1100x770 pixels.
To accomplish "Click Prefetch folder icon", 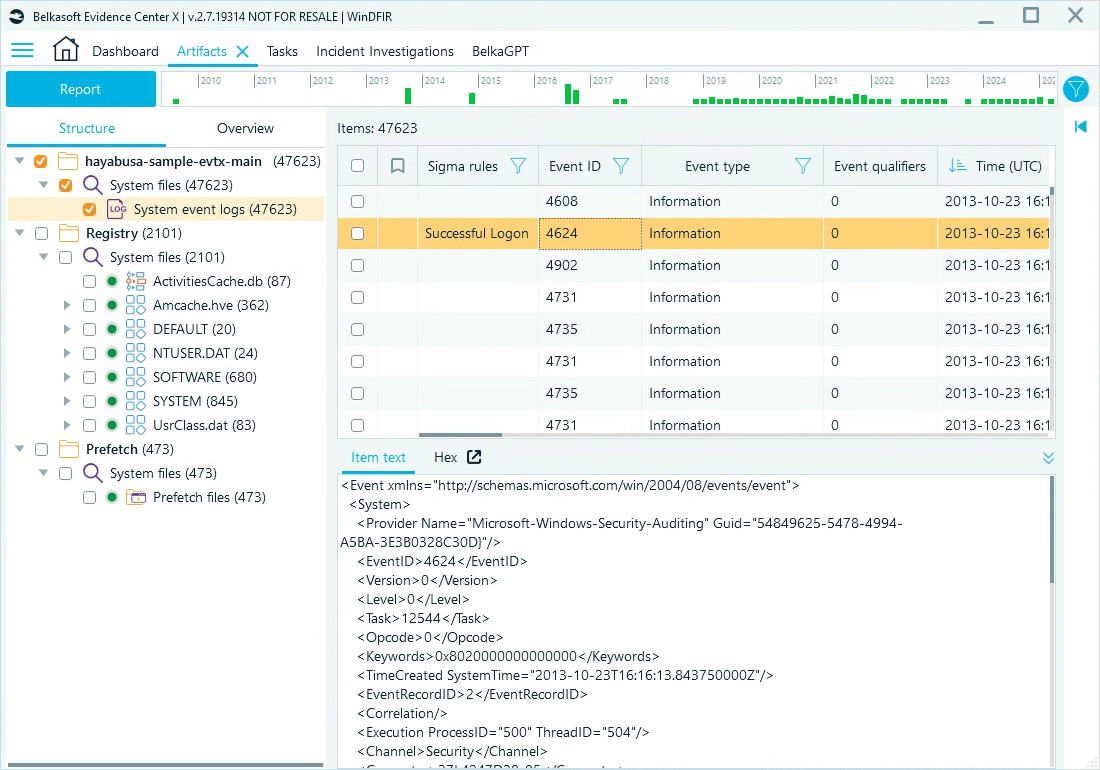I will pos(68,449).
